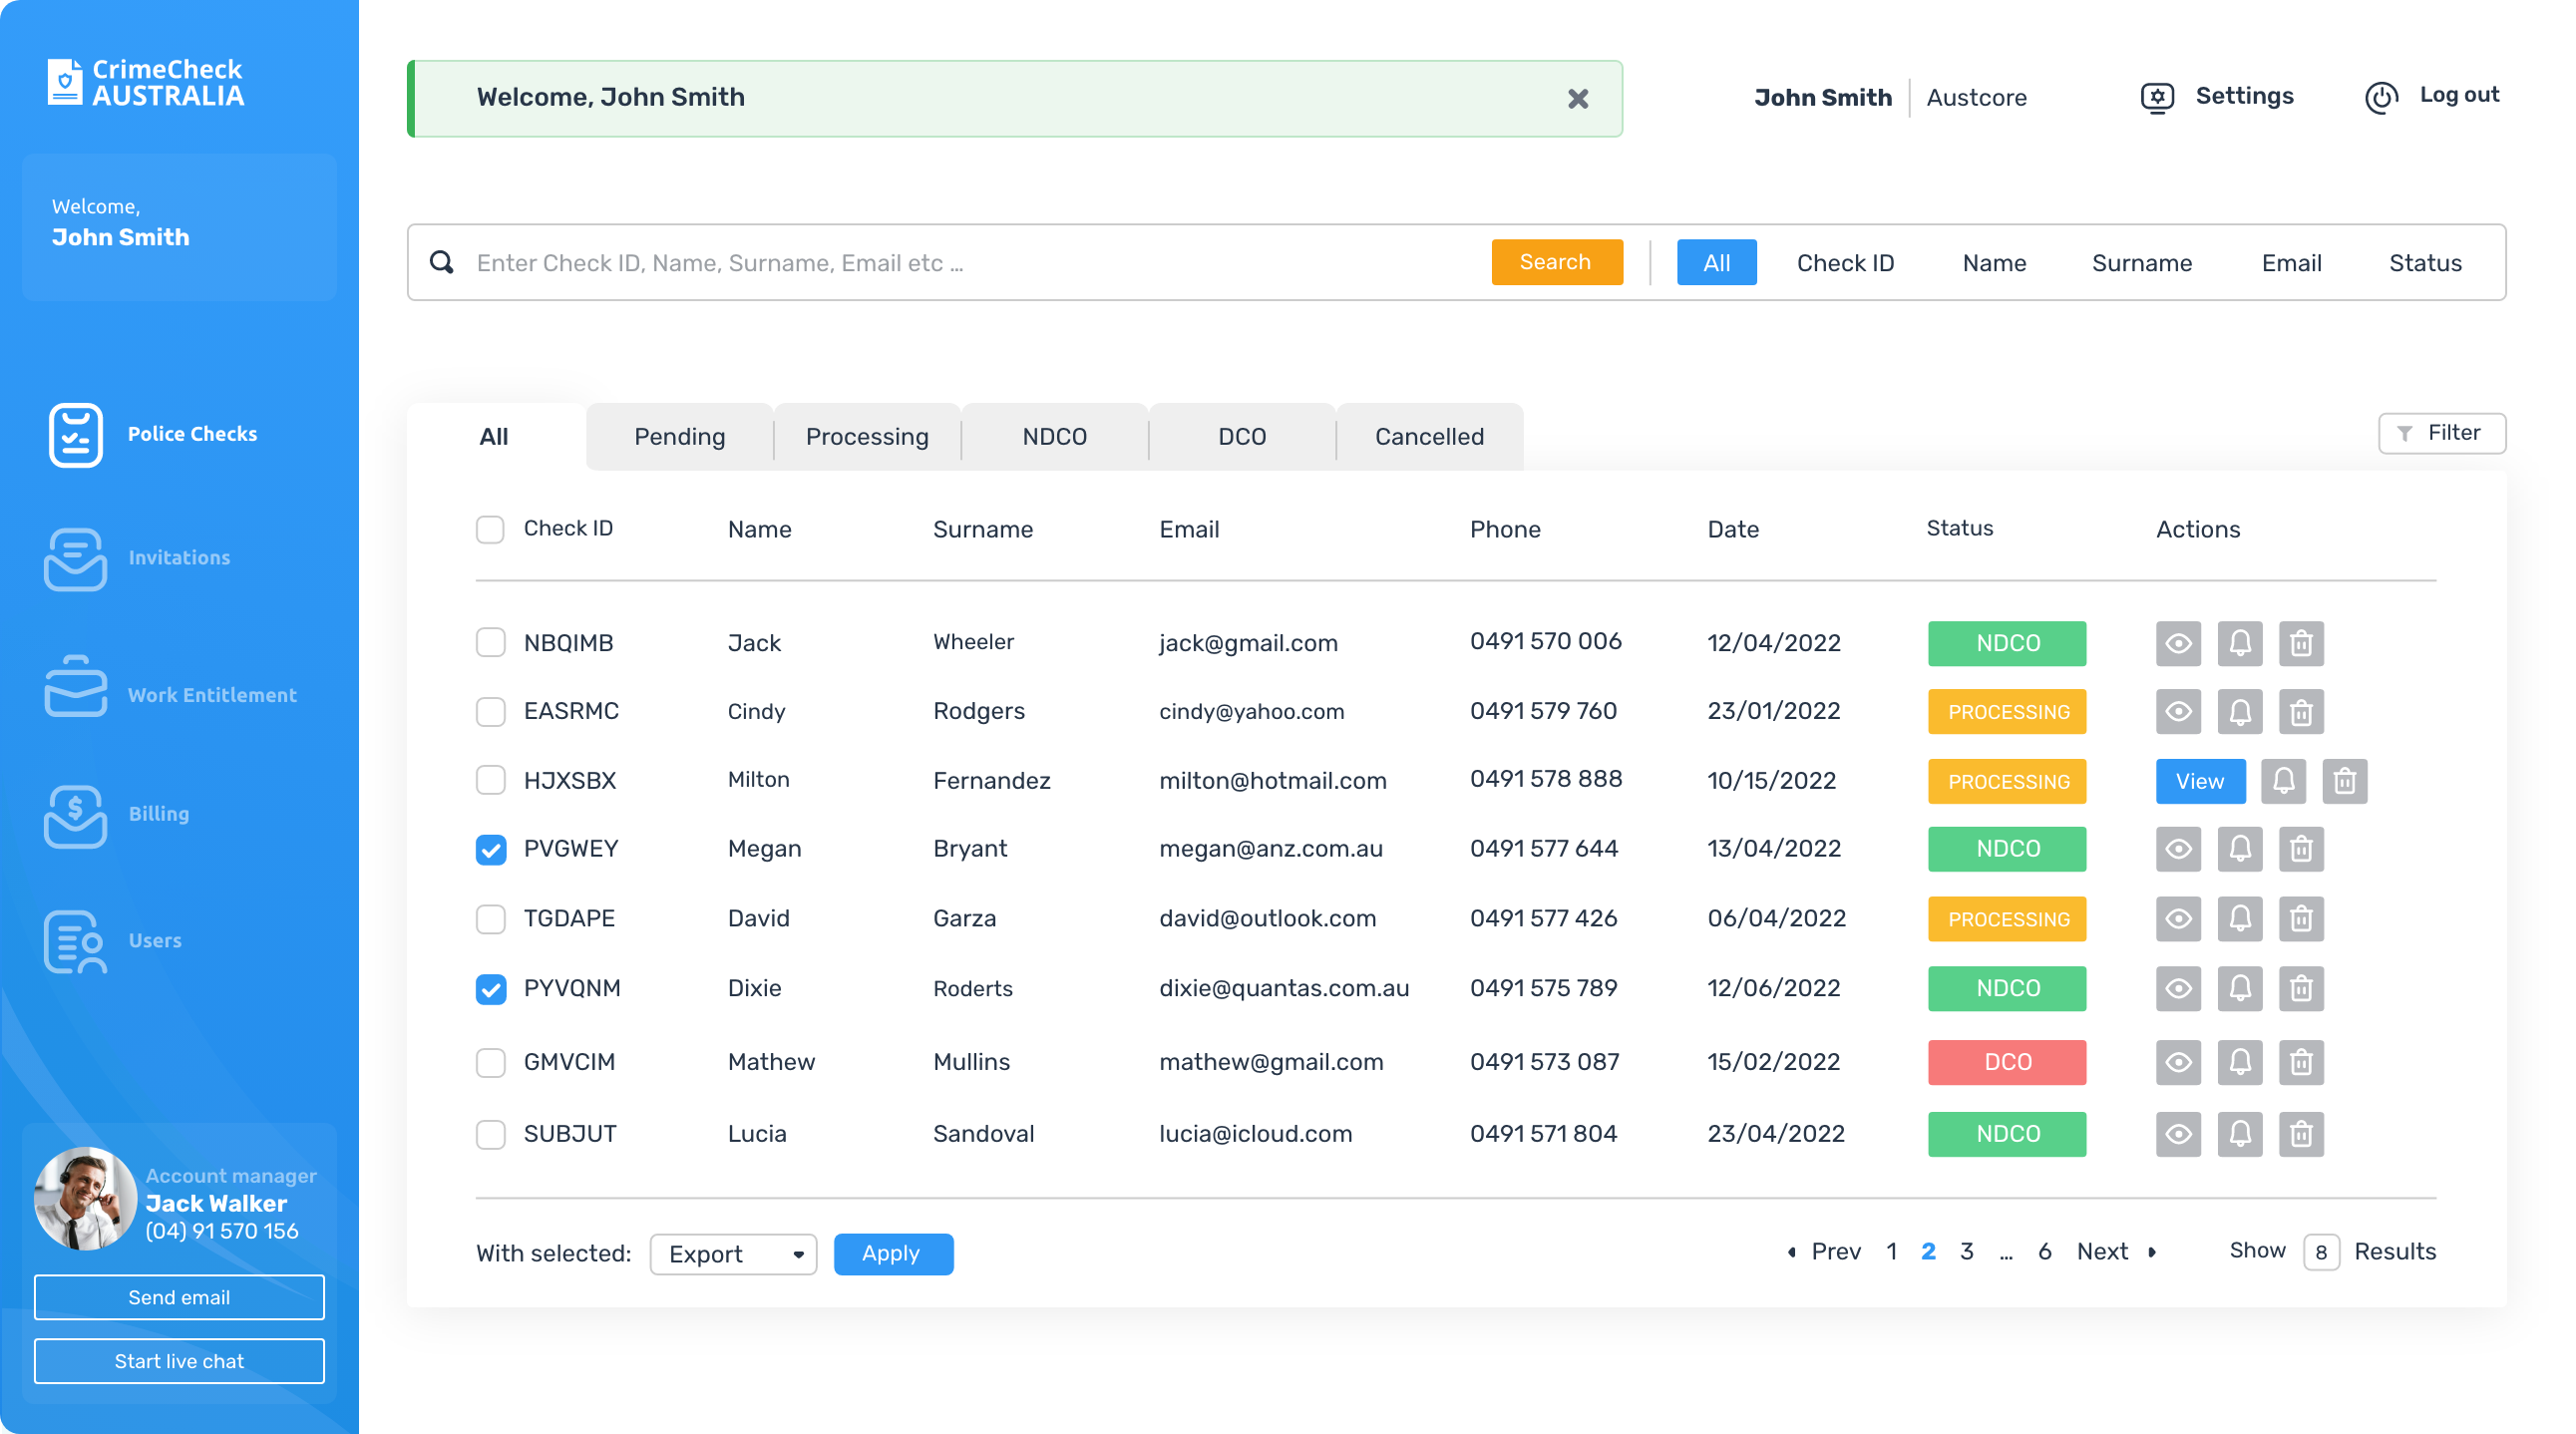
Task: Open the Export dropdown
Action: tap(733, 1254)
